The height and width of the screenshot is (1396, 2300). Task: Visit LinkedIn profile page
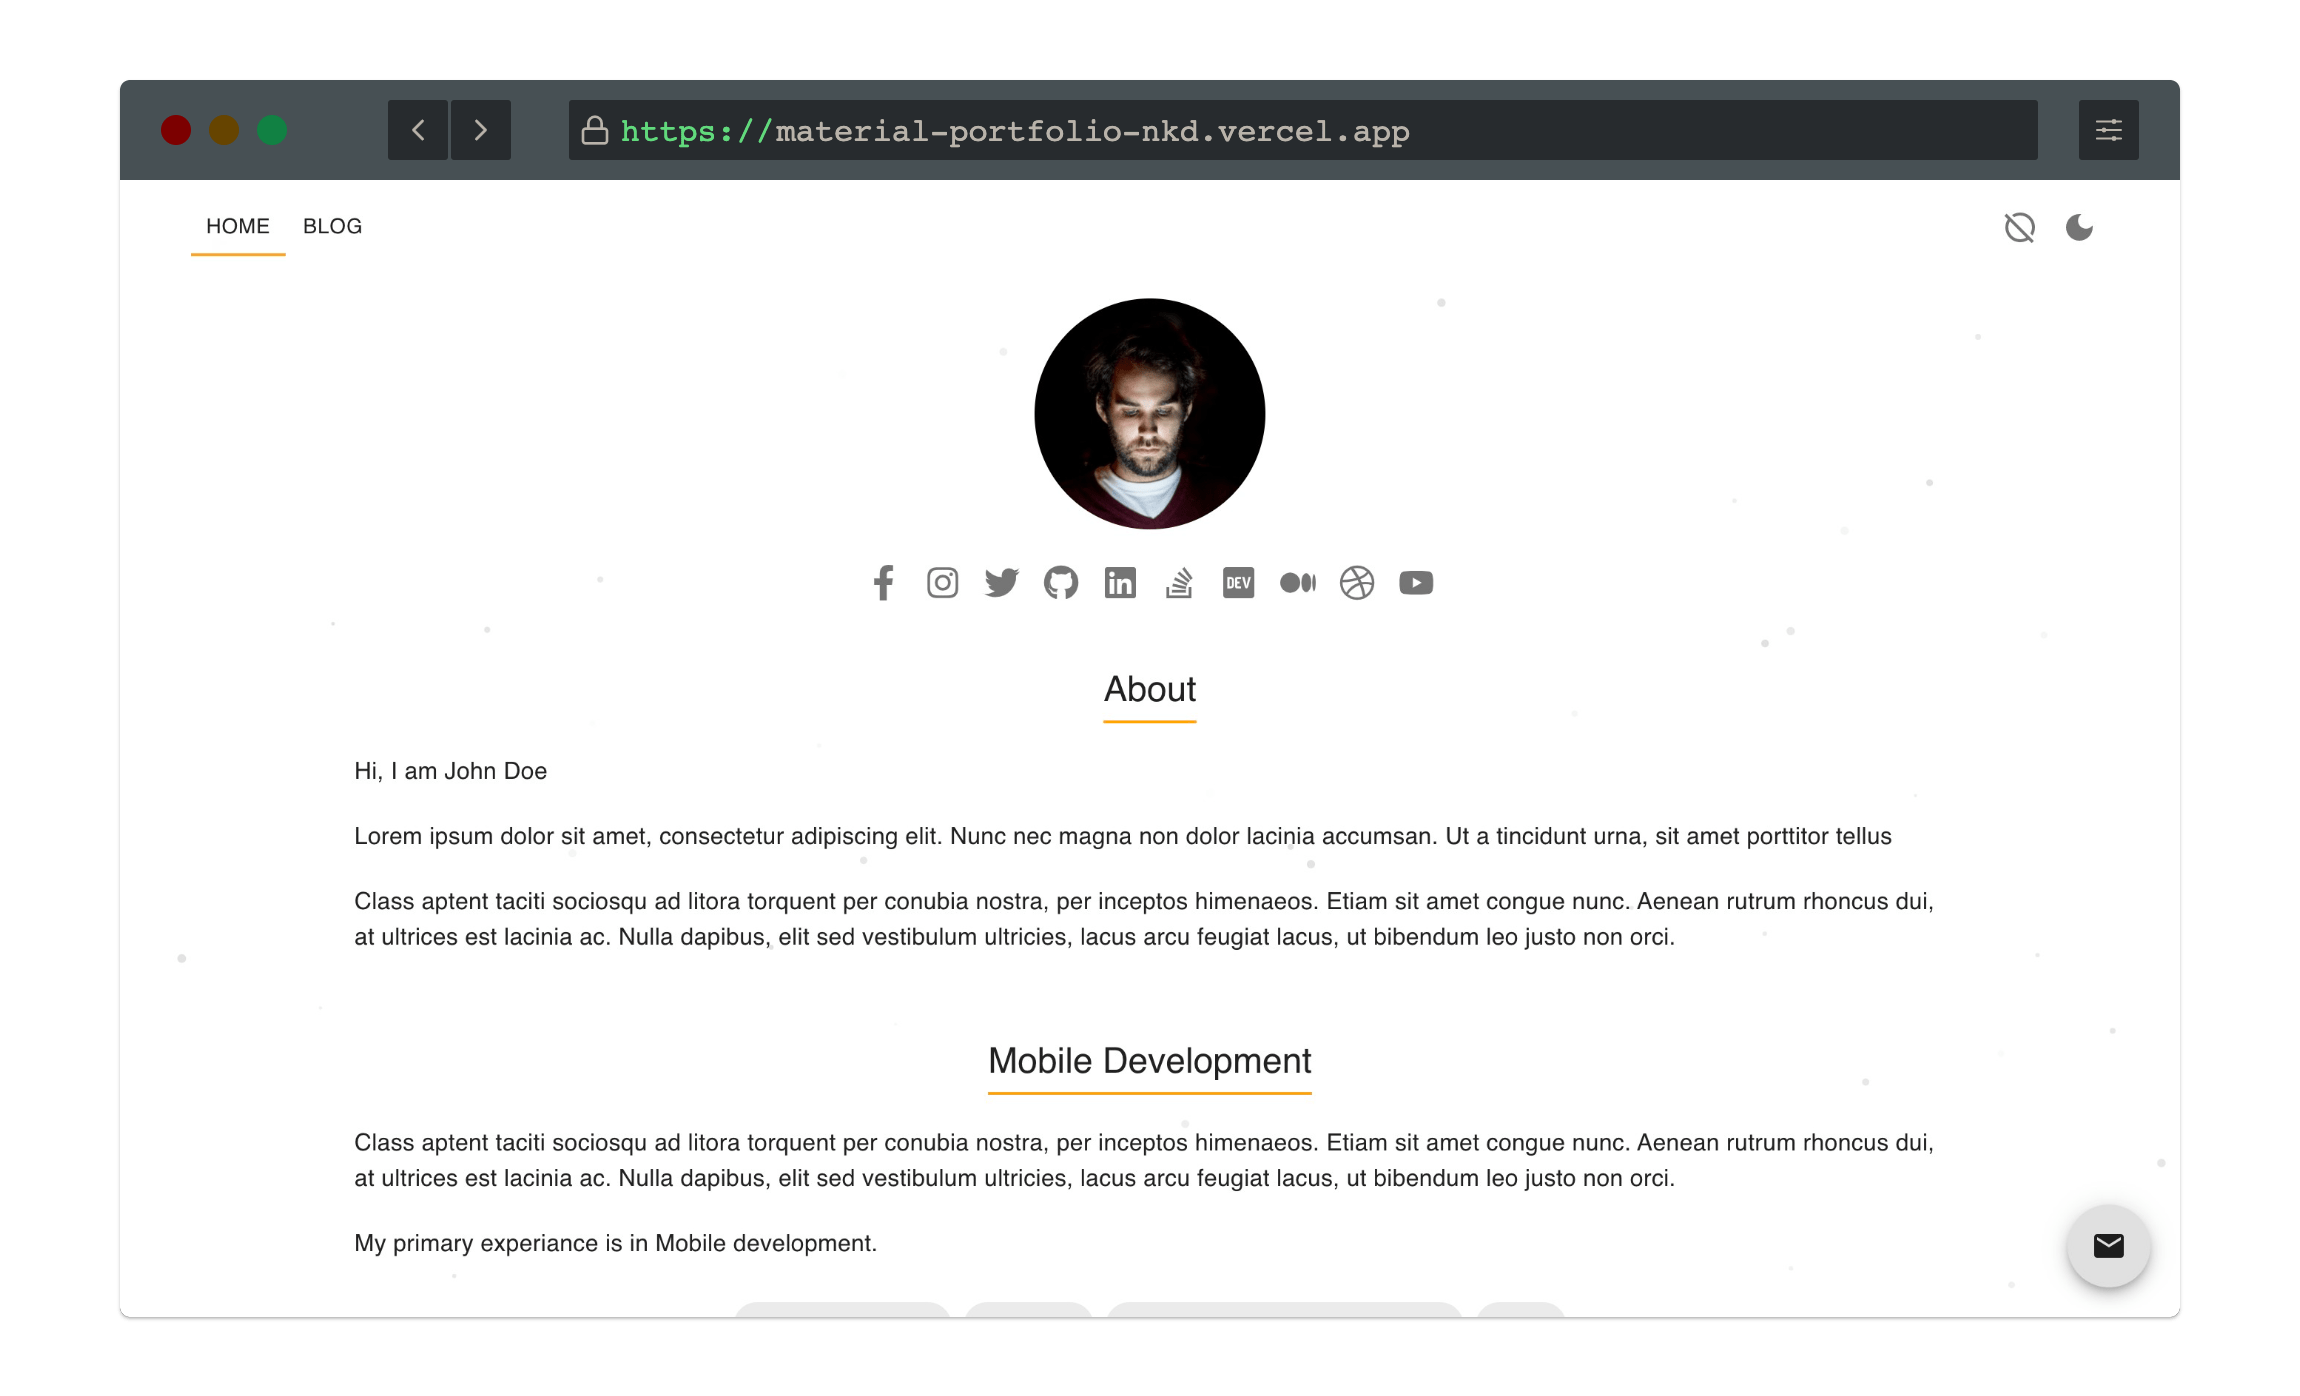pyautogui.click(x=1120, y=581)
